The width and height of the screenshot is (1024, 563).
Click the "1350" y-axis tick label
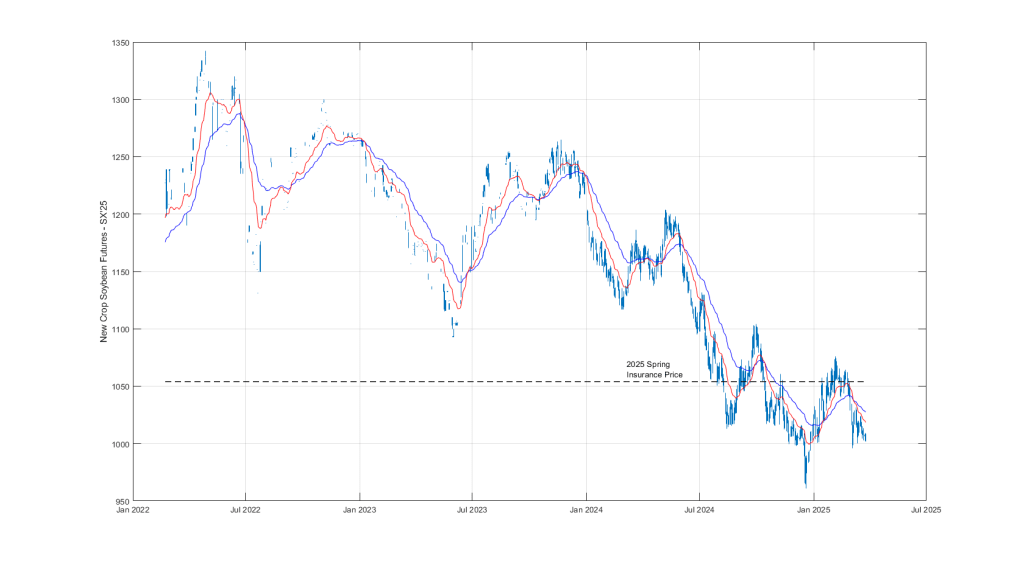pyautogui.click(x=121, y=43)
